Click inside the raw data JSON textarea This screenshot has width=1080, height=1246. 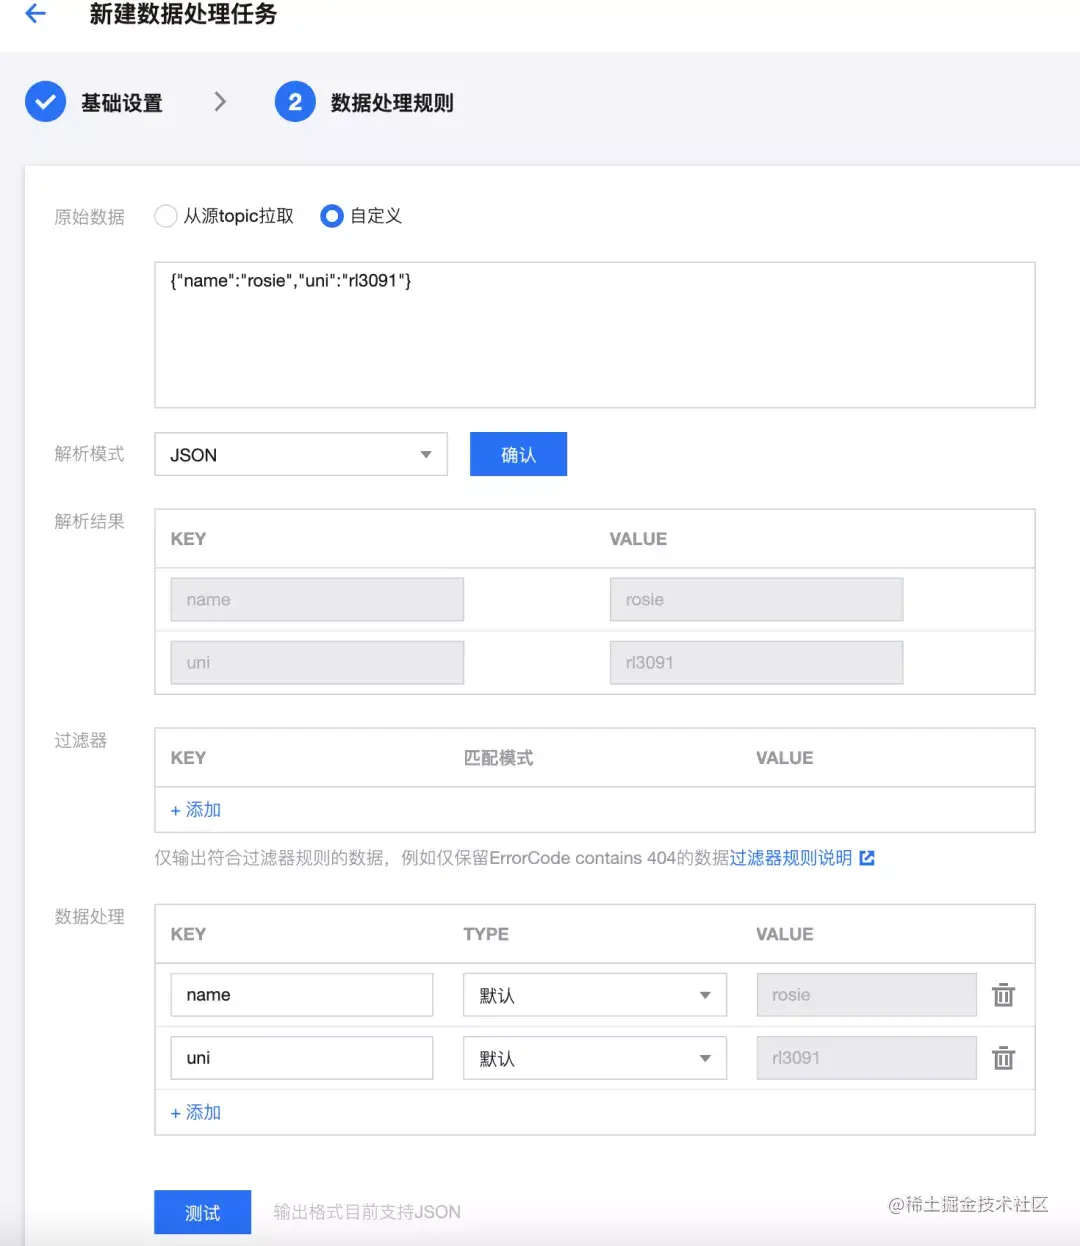pyautogui.click(x=595, y=335)
